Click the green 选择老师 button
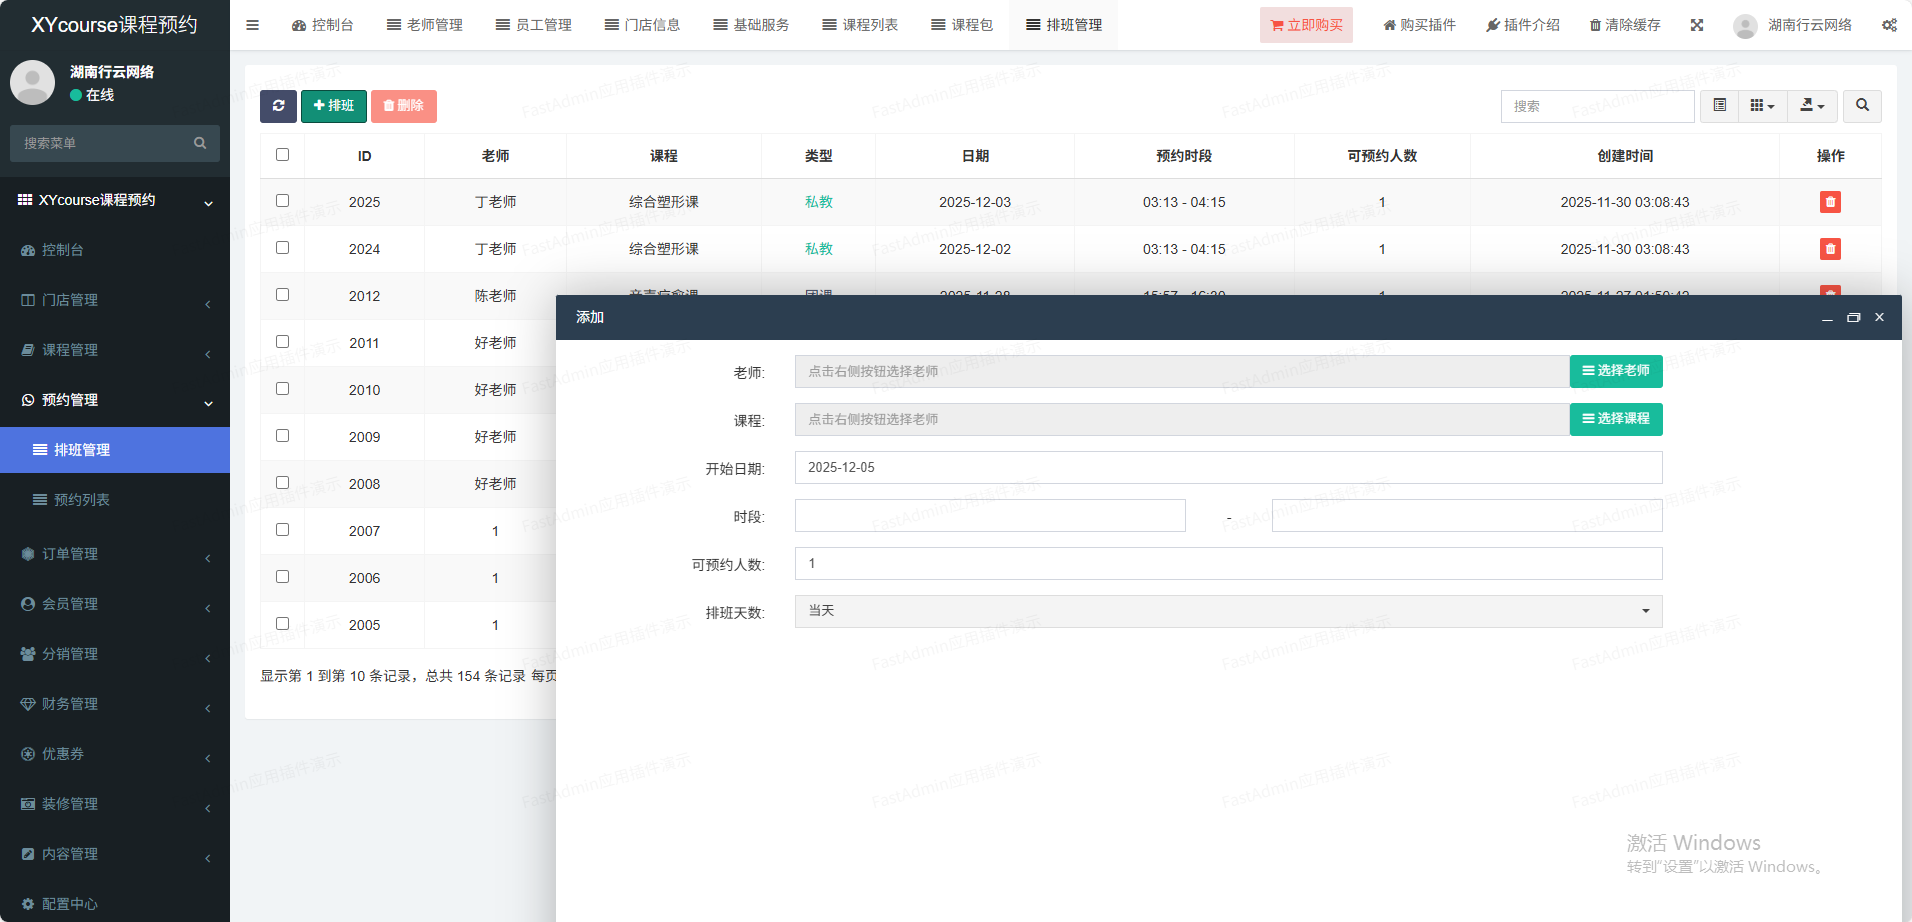The height and width of the screenshot is (922, 1912). pos(1615,371)
